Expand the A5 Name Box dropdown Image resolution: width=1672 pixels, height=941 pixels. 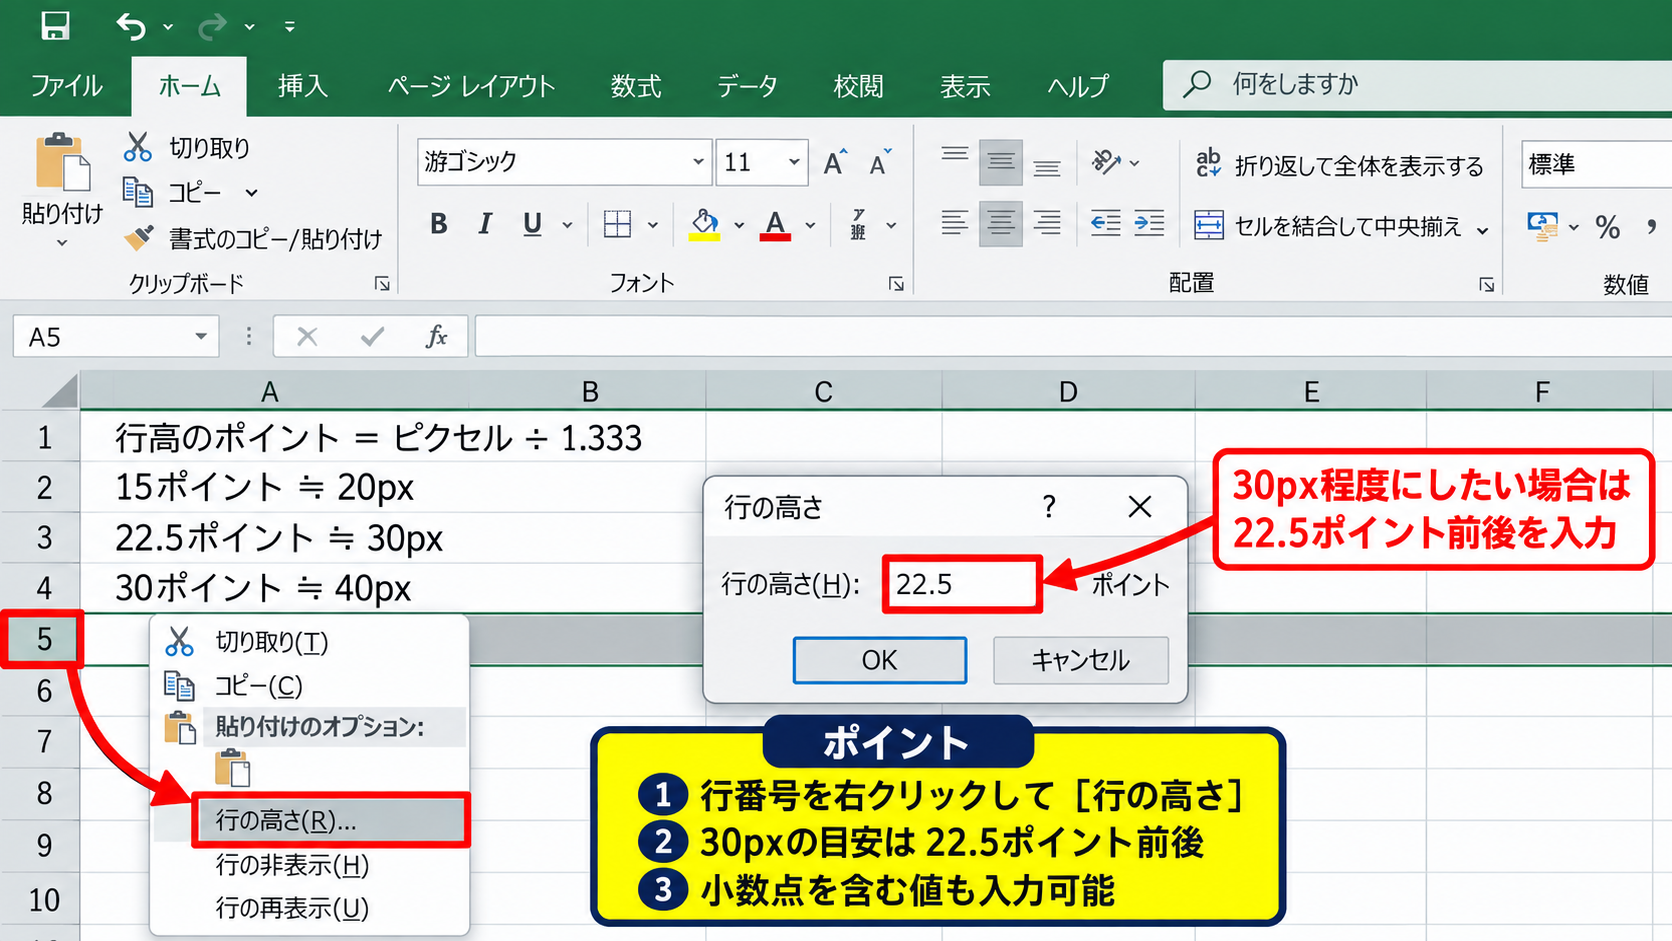tap(201, 337)
